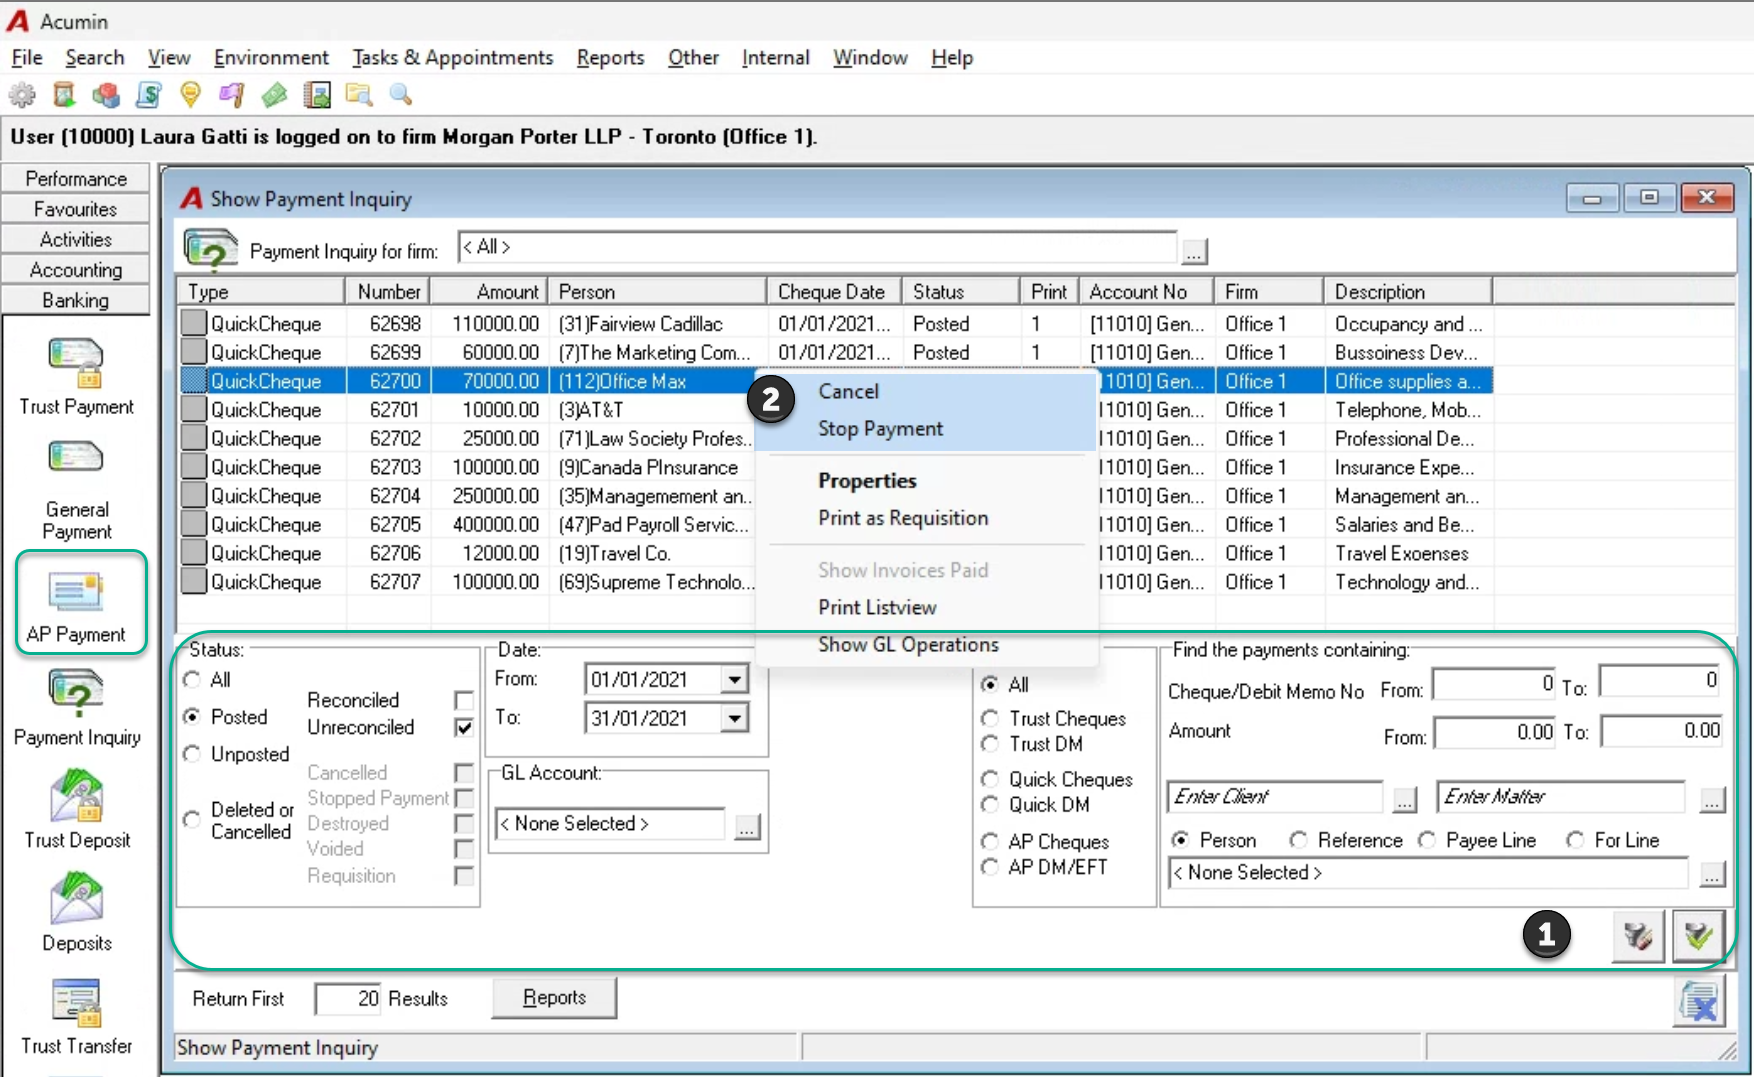Open the Enter Client browse button
This screenshot has width=1754, height=1077.
(x=1405, y=800)
